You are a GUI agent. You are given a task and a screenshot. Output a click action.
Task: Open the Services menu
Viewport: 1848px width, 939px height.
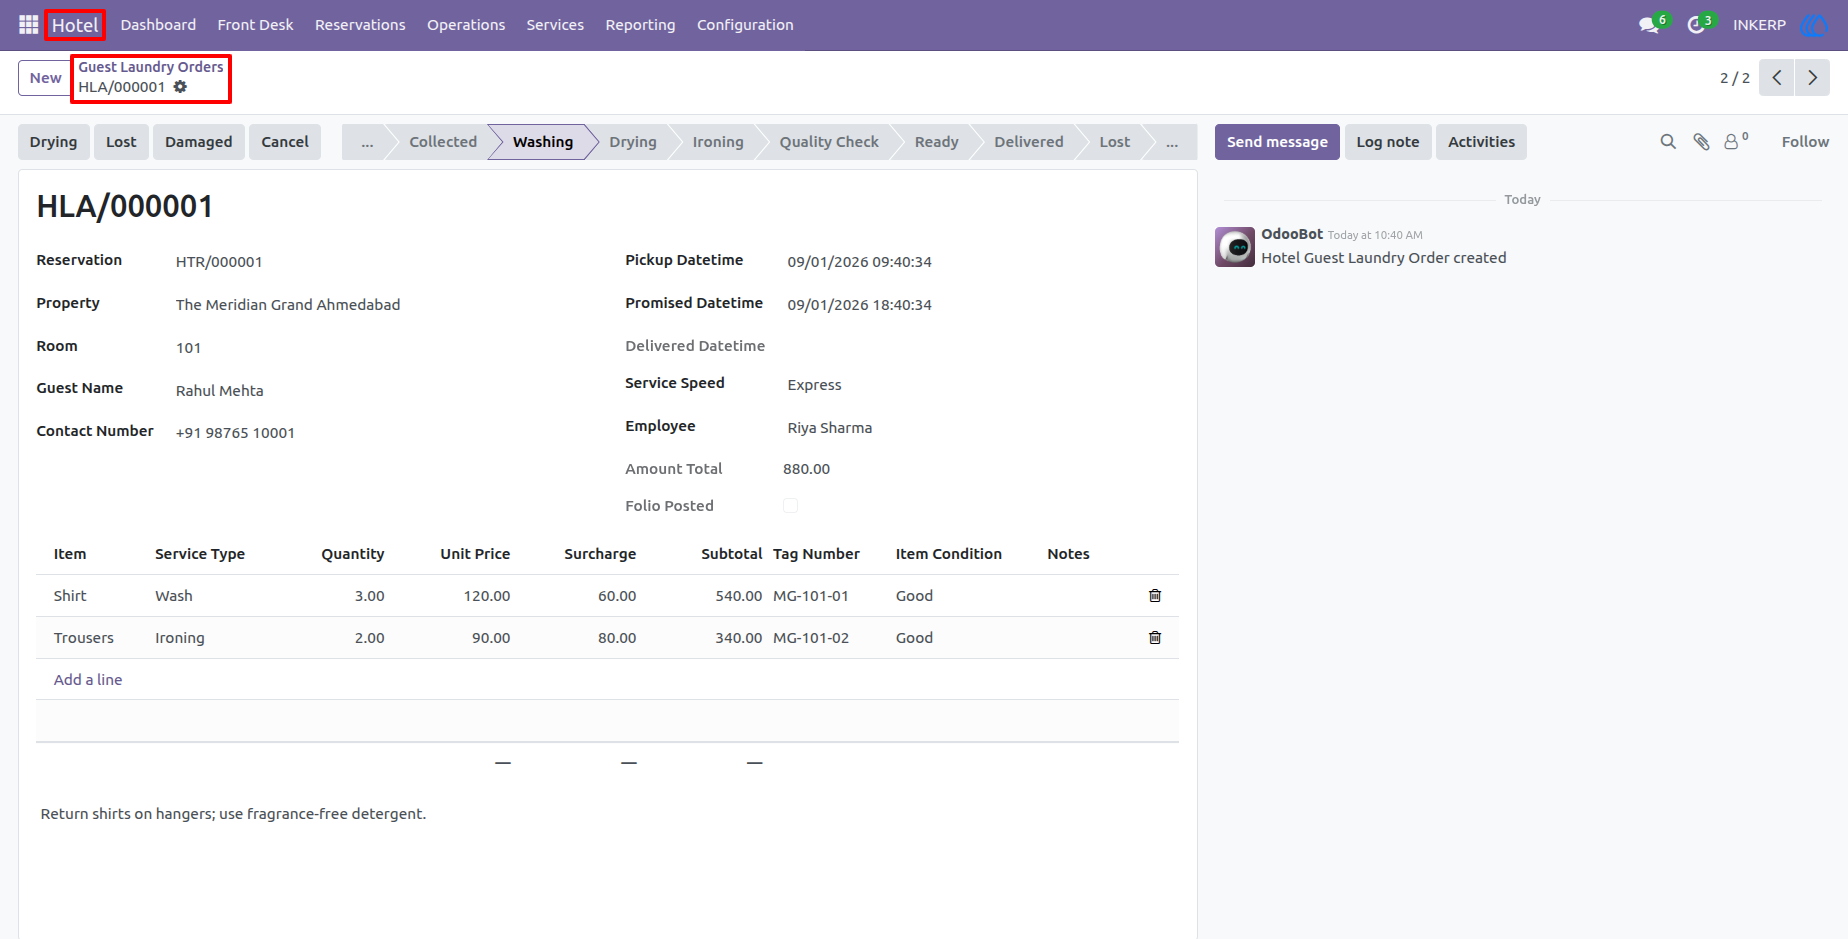pos(555,25)
